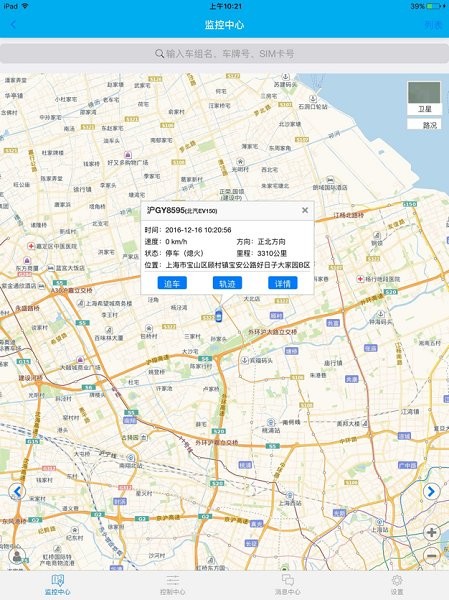449x600 pixels.
Task: Click the 追车 button
Action: click(172, 283)
